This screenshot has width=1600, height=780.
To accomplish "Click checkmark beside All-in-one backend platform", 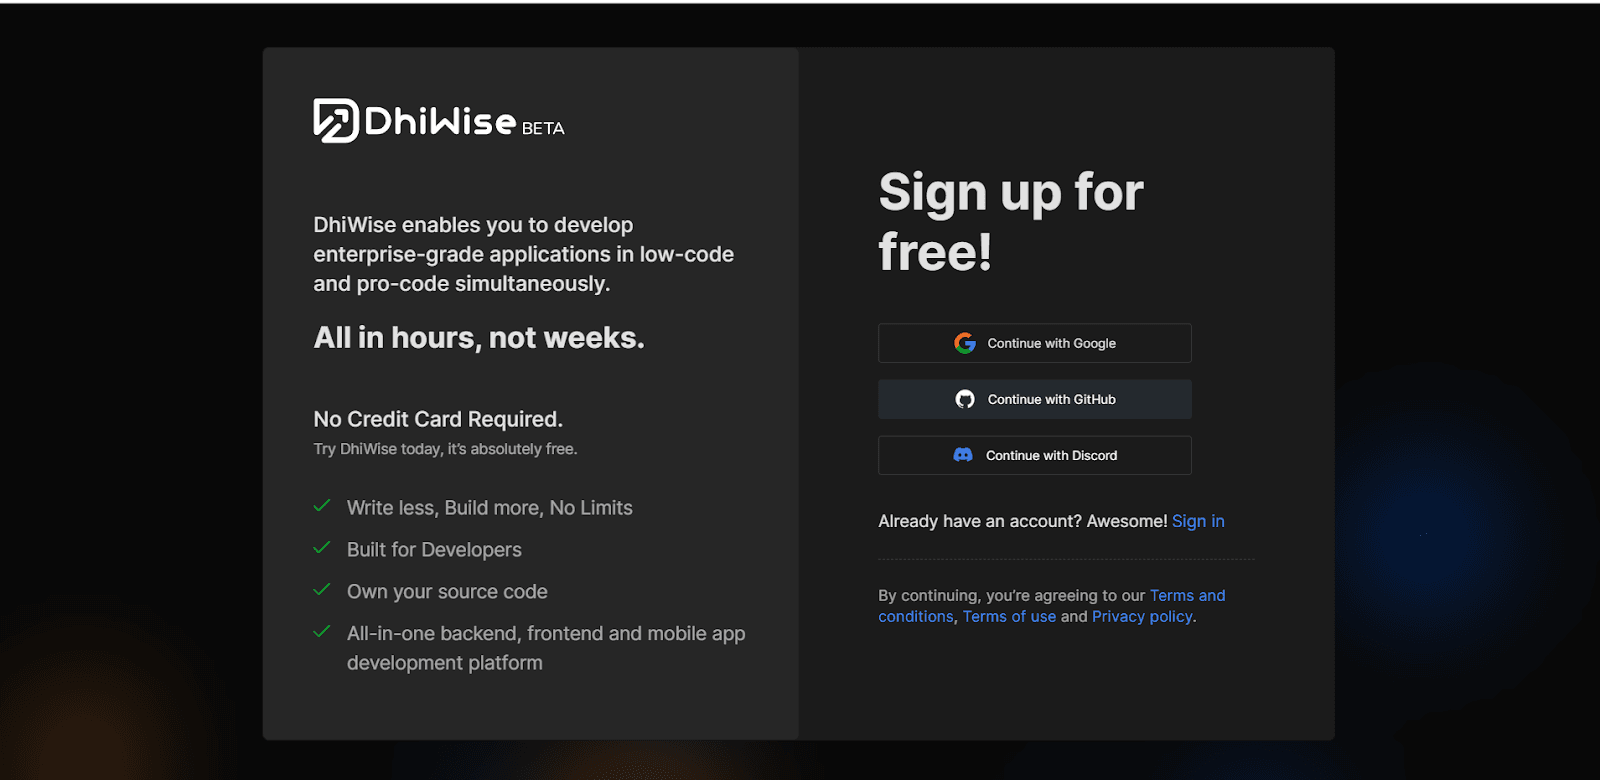I will pyautogui.click(x=322, y=632).
